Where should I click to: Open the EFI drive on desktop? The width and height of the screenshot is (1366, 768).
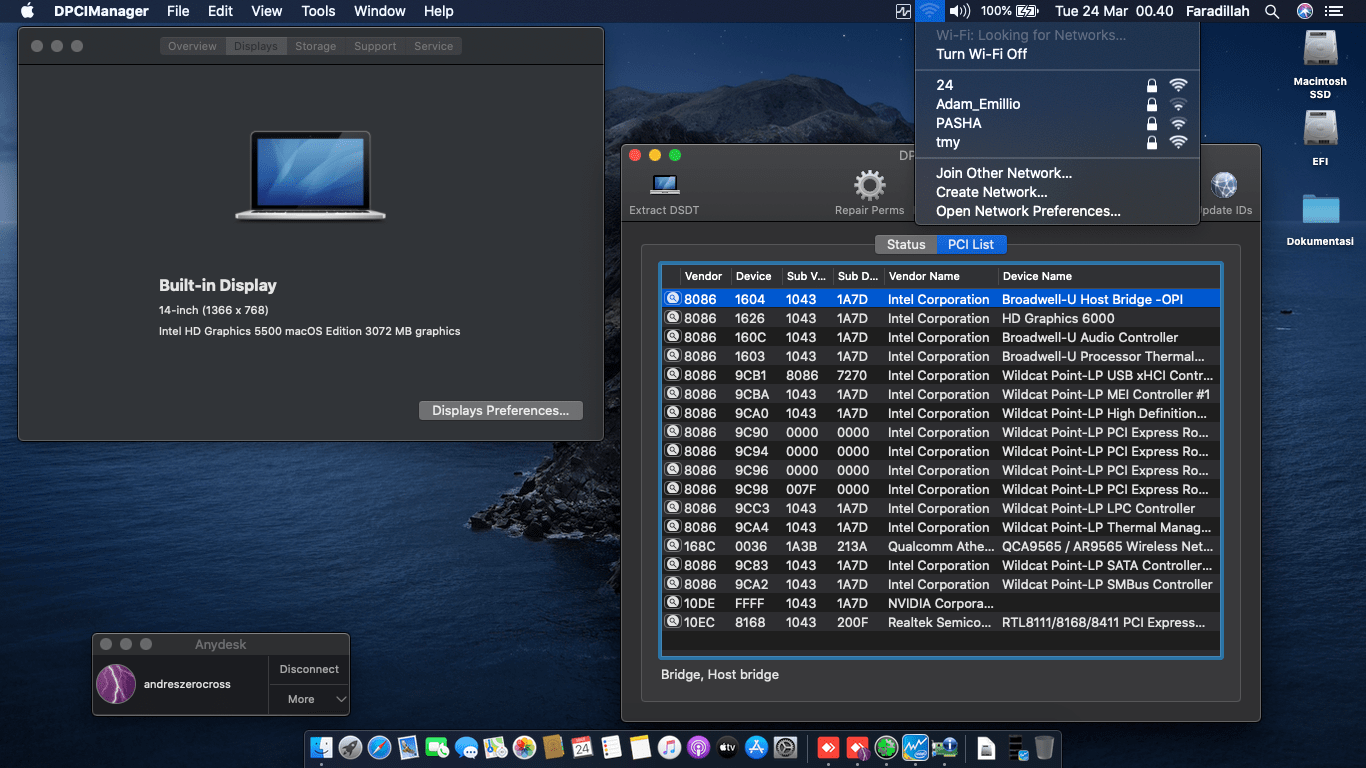(x=1320, y=130)
